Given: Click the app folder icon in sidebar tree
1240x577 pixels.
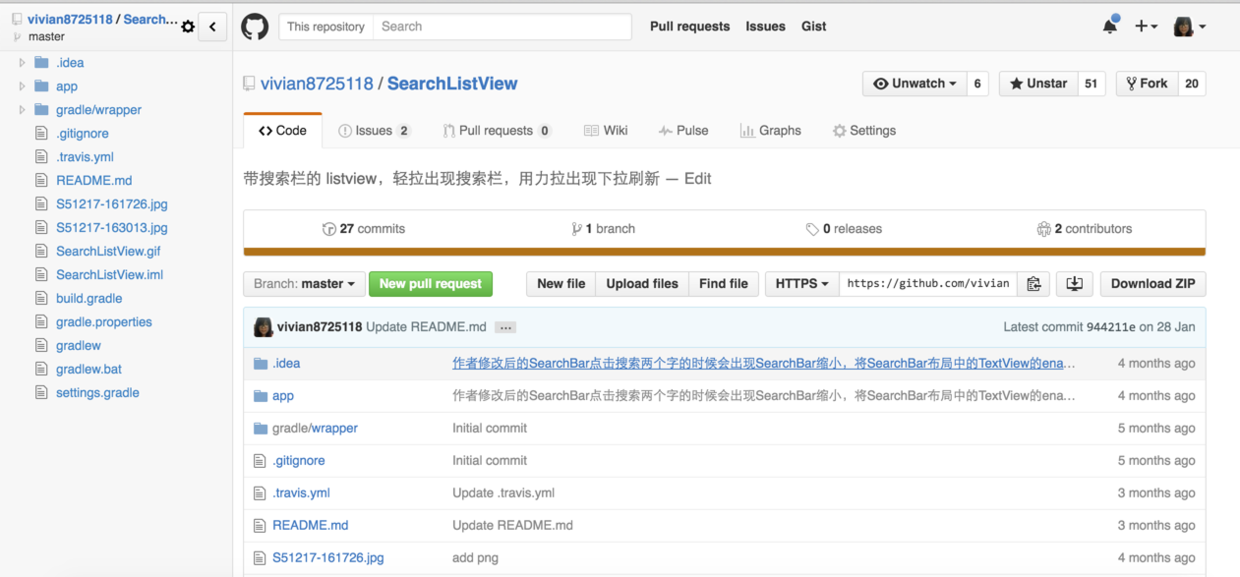Looking at the screenshot, I should [x=41, y=86].
